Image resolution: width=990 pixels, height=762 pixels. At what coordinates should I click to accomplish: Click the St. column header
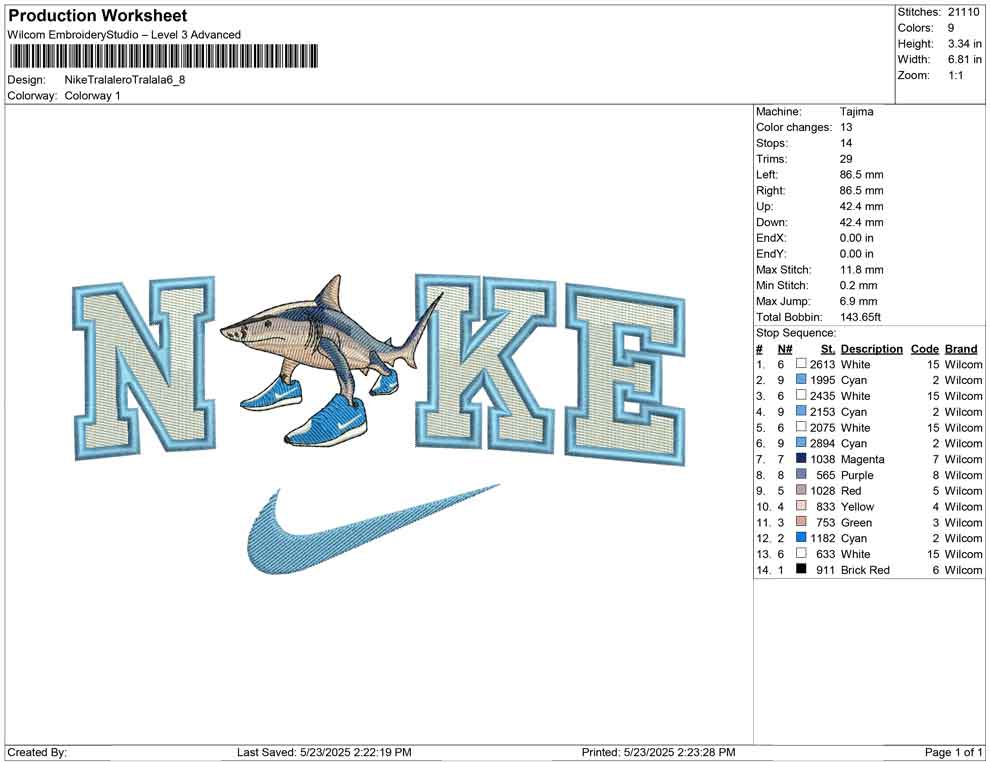click(x=828, y=348)
